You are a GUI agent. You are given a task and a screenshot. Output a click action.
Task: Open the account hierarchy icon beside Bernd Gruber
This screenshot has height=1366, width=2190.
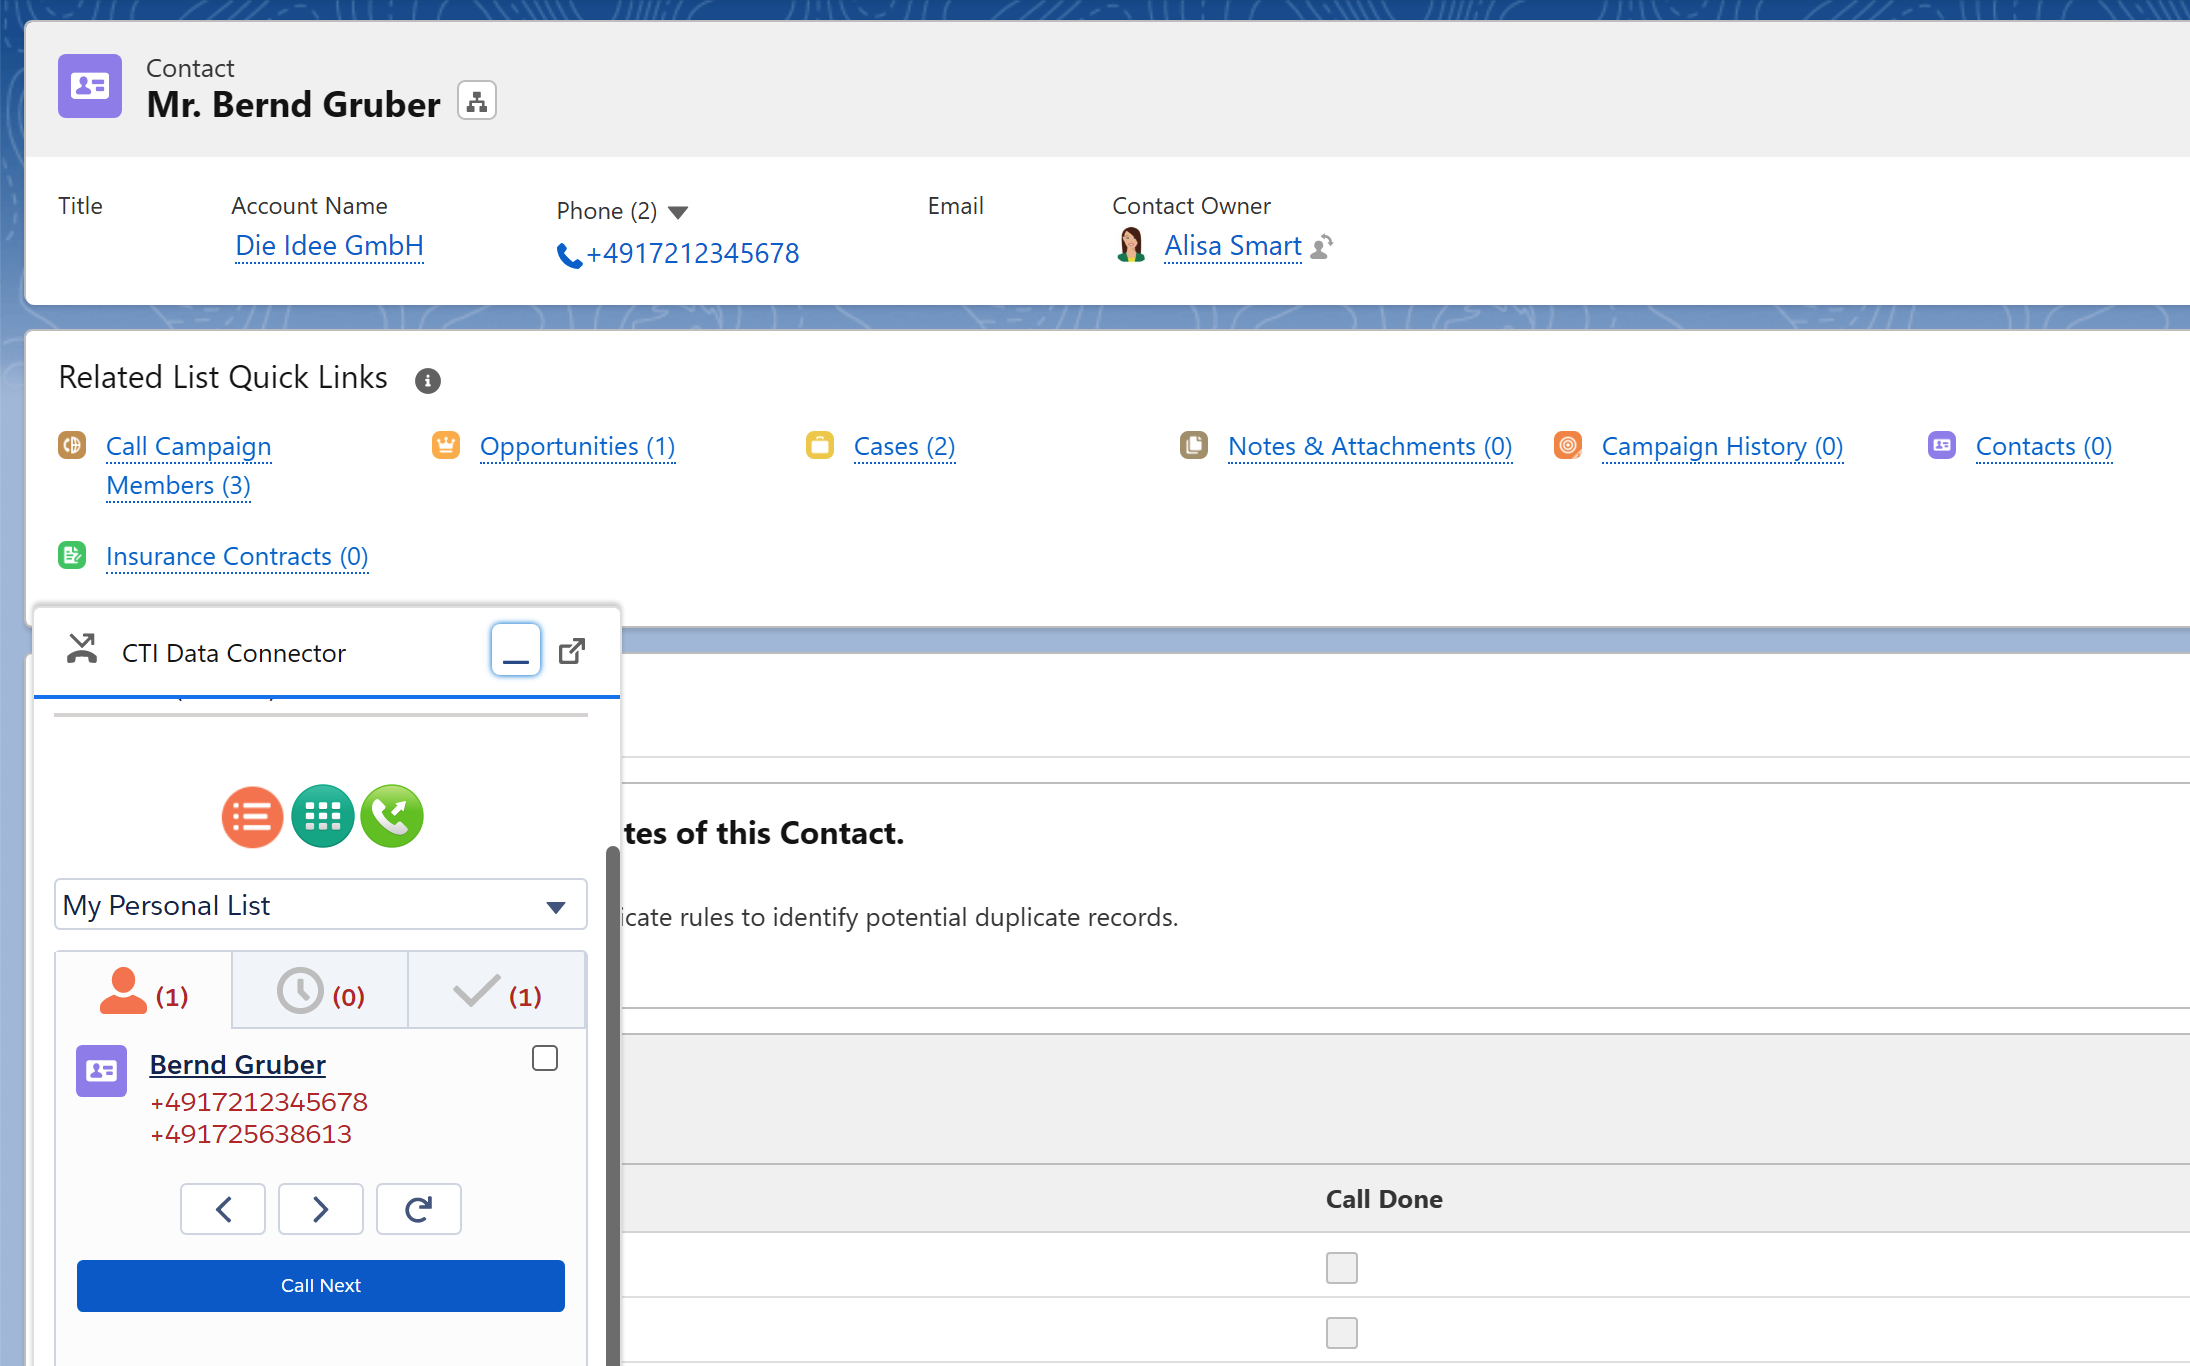[x=477, y=101]
